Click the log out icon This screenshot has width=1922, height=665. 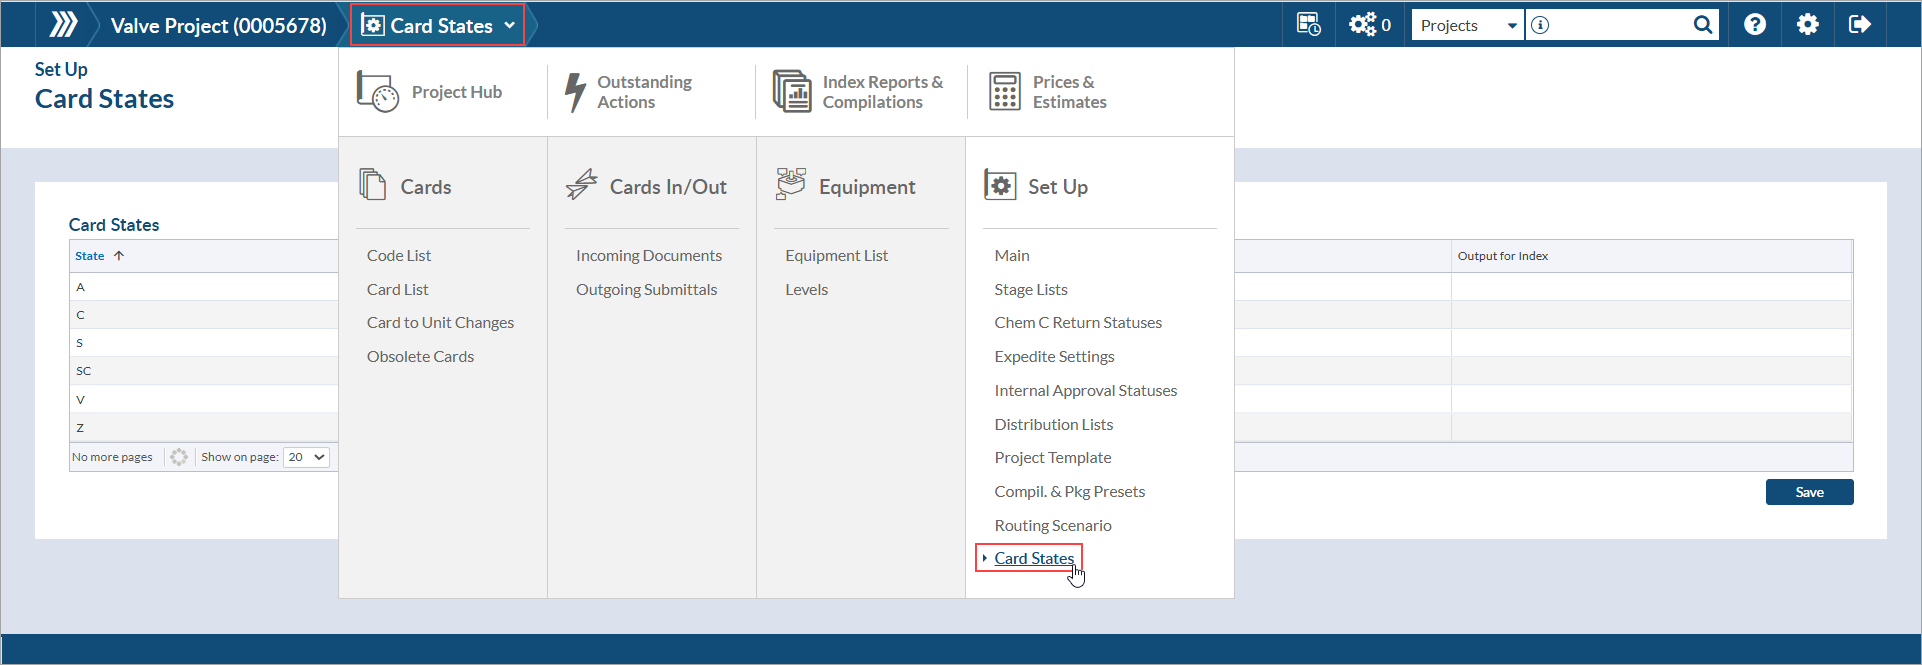coord(1860,24)
